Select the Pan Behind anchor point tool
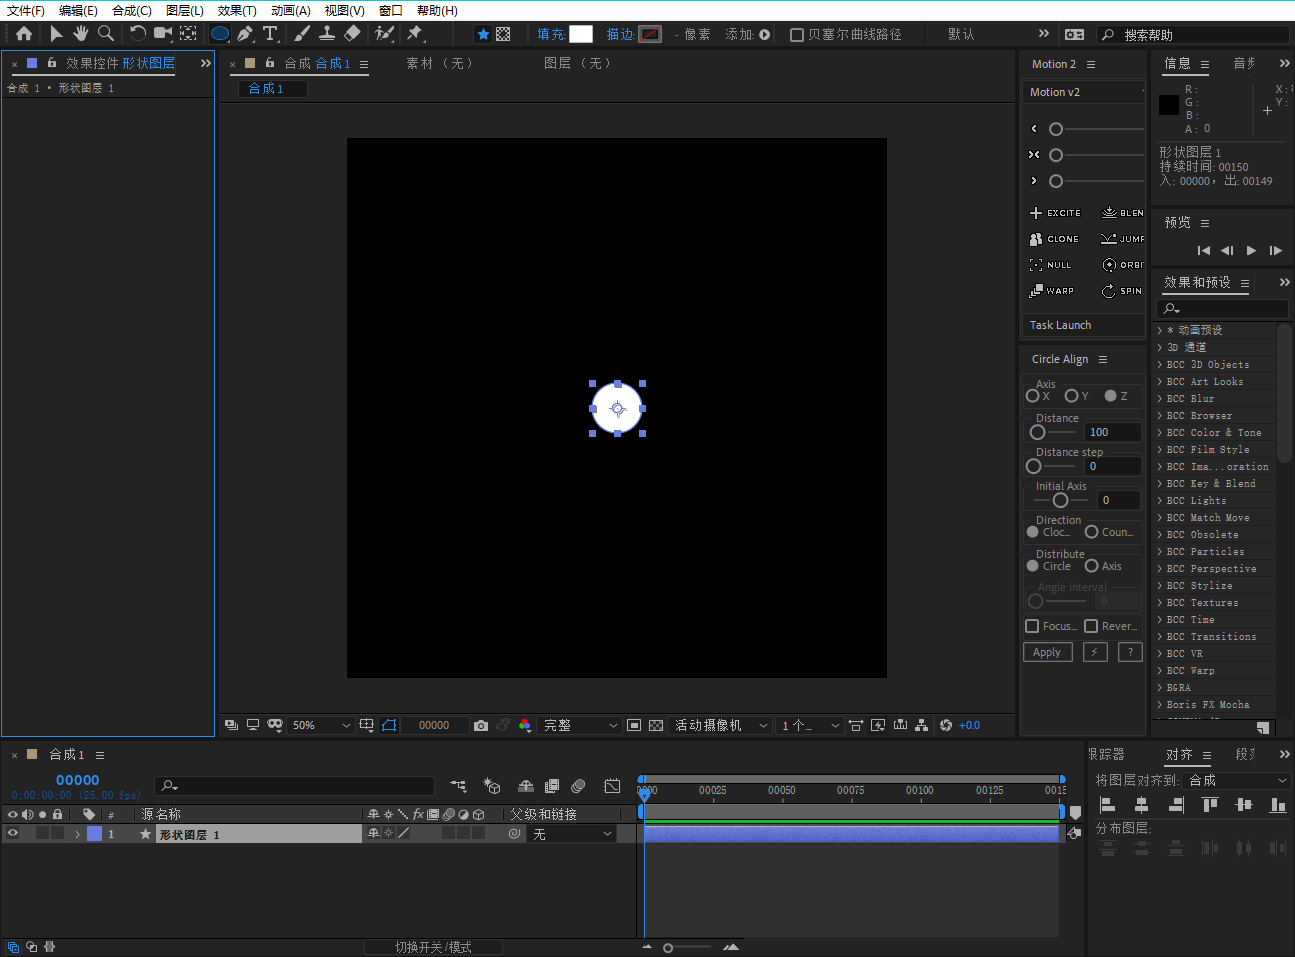 188,34
